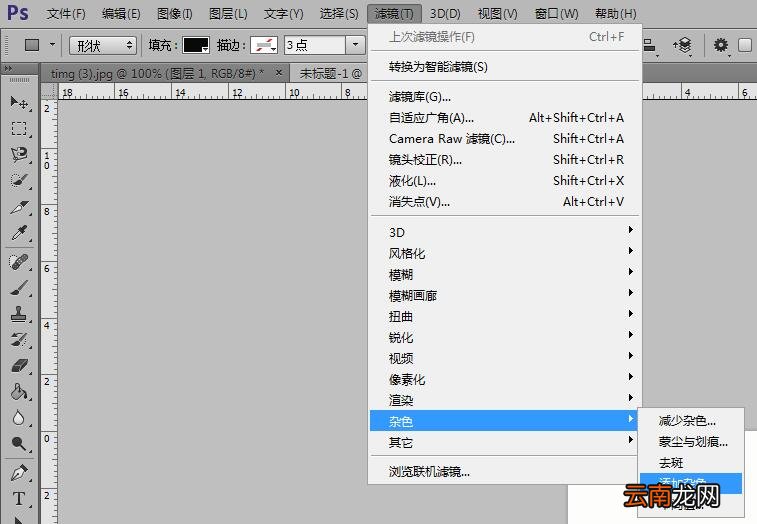
Task: Select the Eraser tool
Action: (x=19, y=366)
